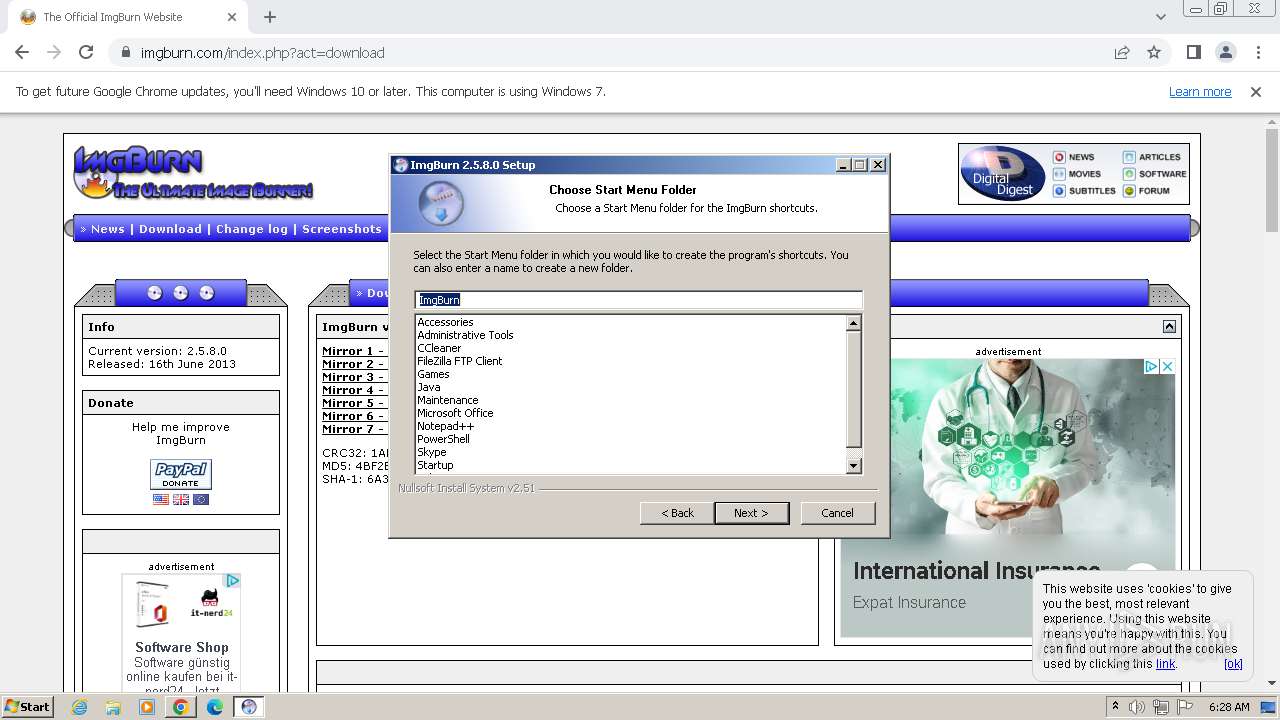
Task: Dismiss the Chrome update banner
Action: (1256, 91)
